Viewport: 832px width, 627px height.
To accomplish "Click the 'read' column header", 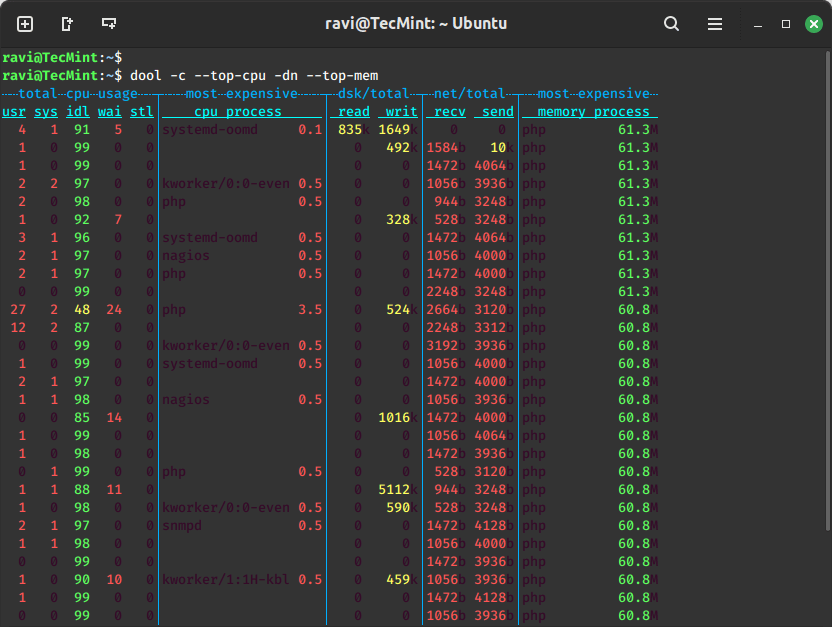I will click(354, 111).
